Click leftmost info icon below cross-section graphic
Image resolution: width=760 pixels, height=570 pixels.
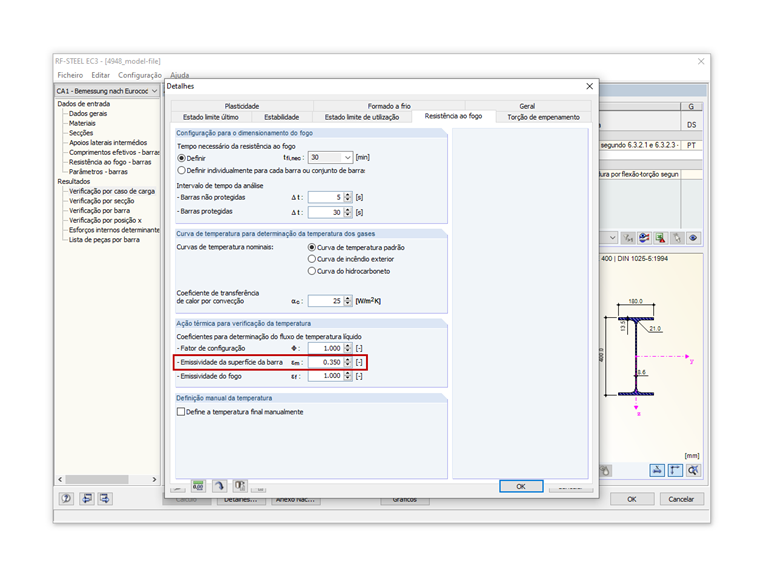605,470
